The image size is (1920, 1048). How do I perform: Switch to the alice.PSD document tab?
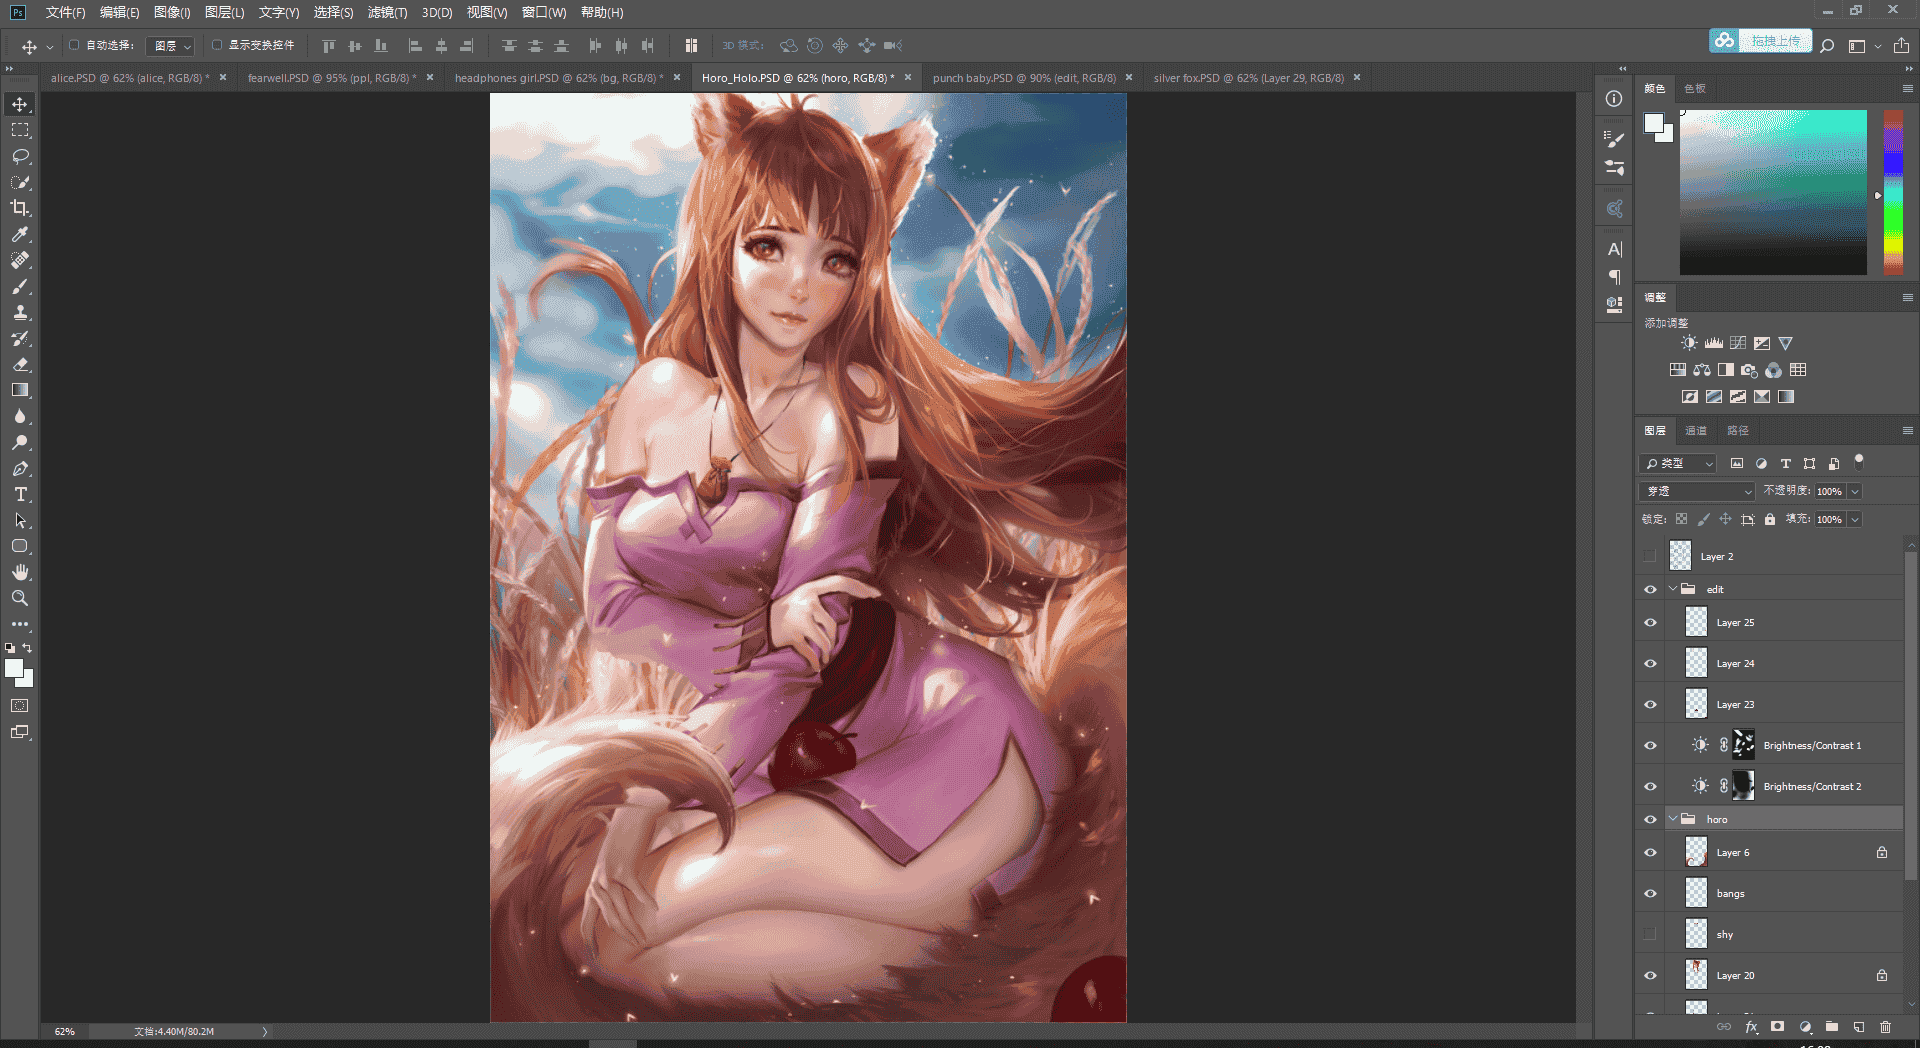[x=130, y=78]
